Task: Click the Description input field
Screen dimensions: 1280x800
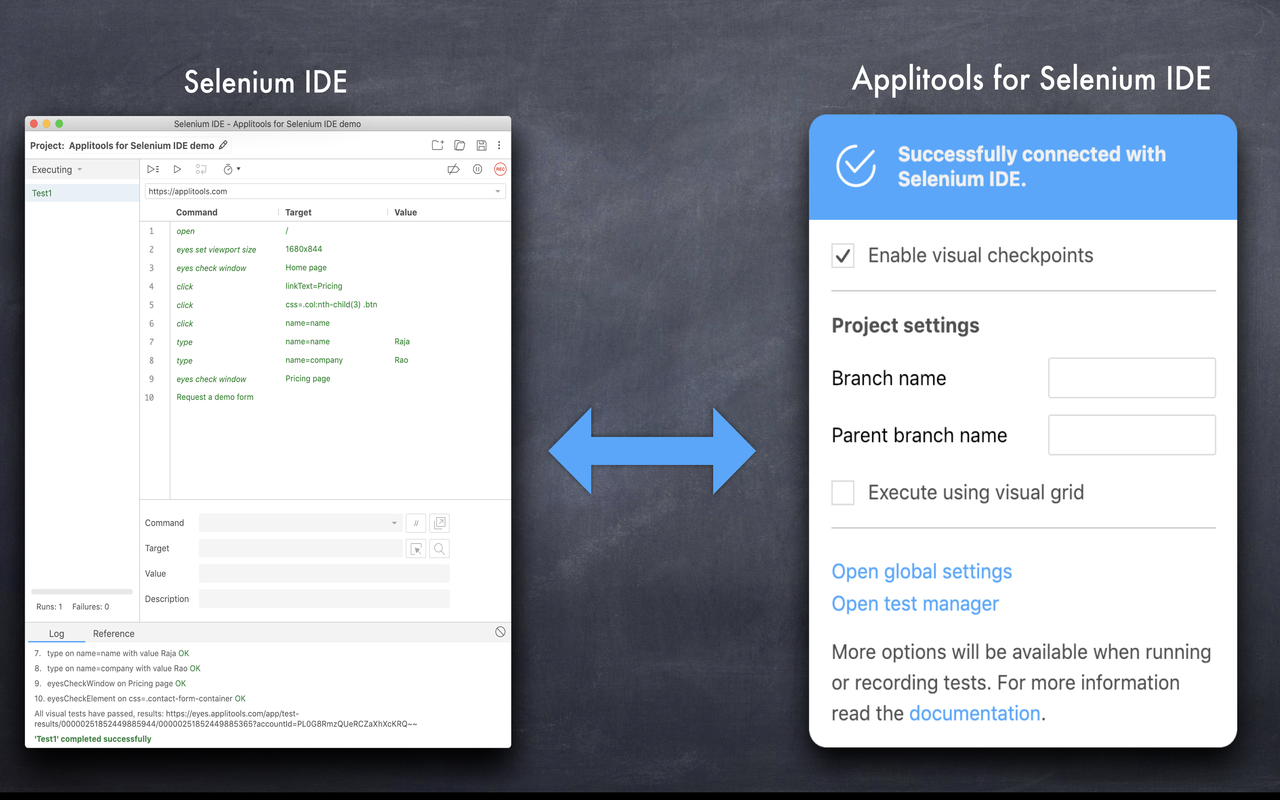Action: click(x=324, y=599)
